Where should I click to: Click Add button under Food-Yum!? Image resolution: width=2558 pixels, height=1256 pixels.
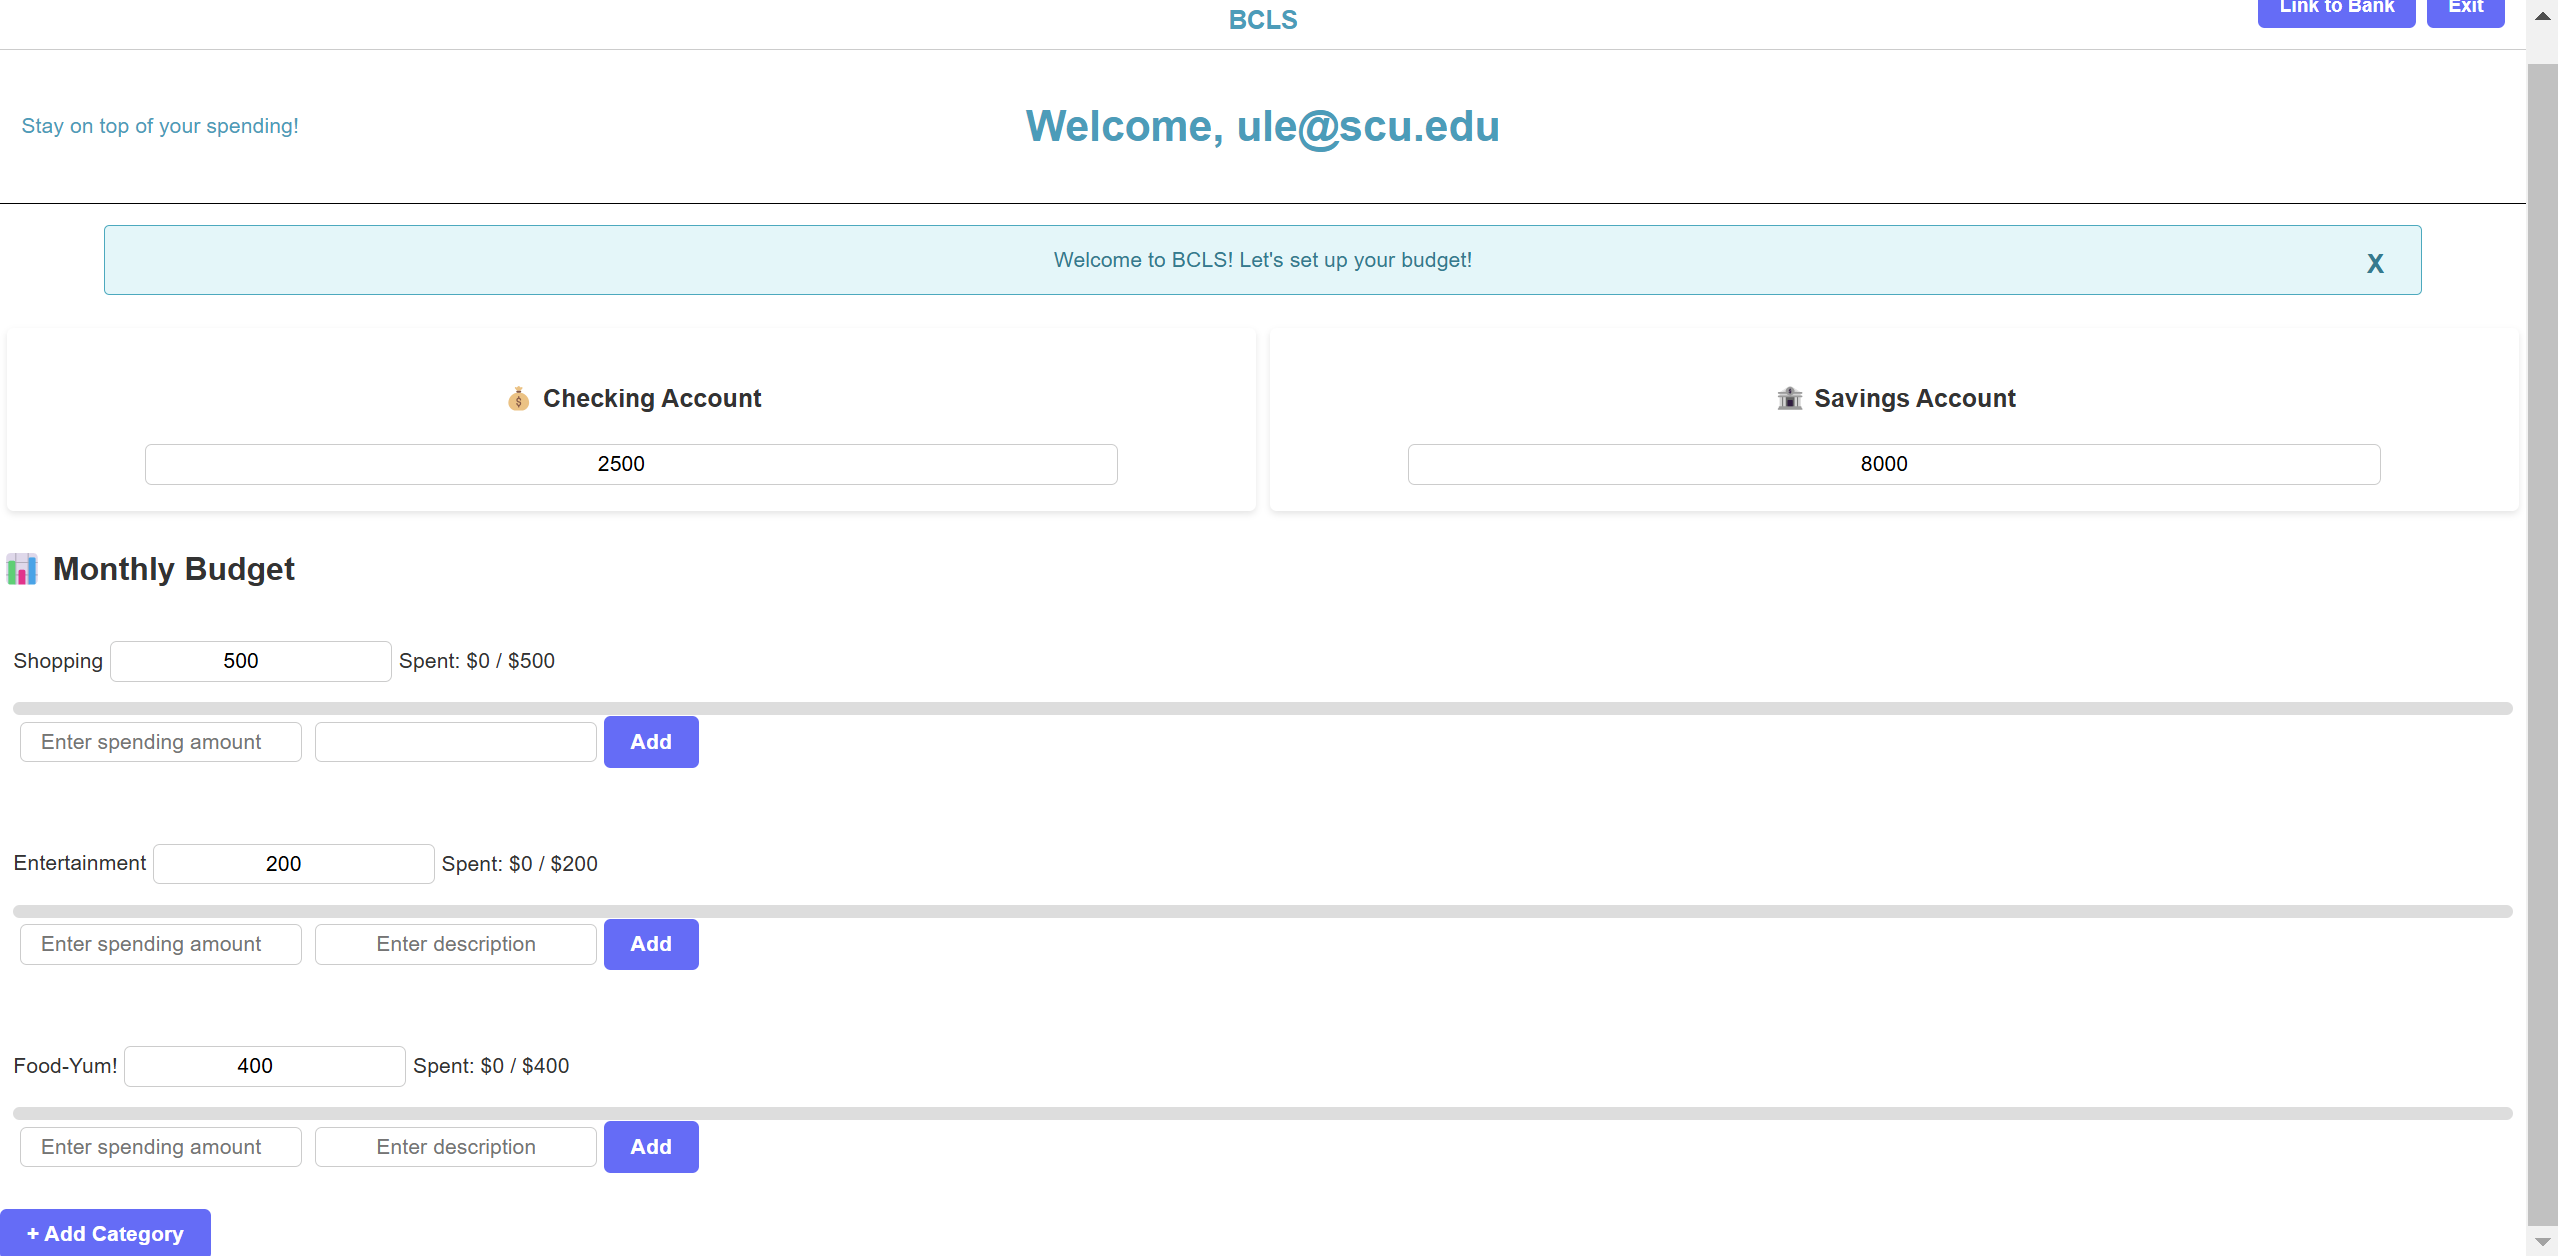pos(651,1147)
